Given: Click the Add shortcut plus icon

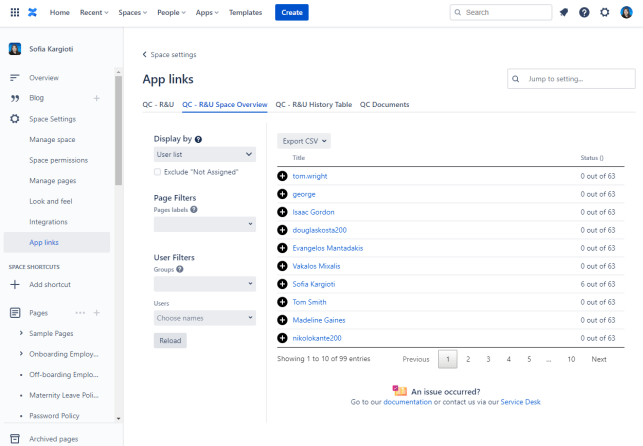Looking at the screenshot, I should [x=15, y=284].
